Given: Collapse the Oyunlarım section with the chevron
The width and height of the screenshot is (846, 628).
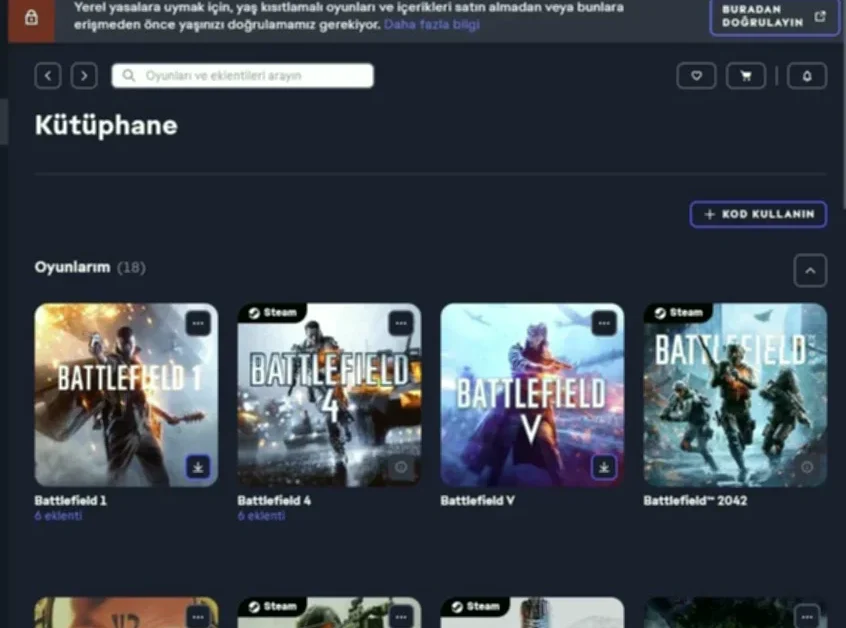Looking at the screenshot, I should tap(810, 270).
